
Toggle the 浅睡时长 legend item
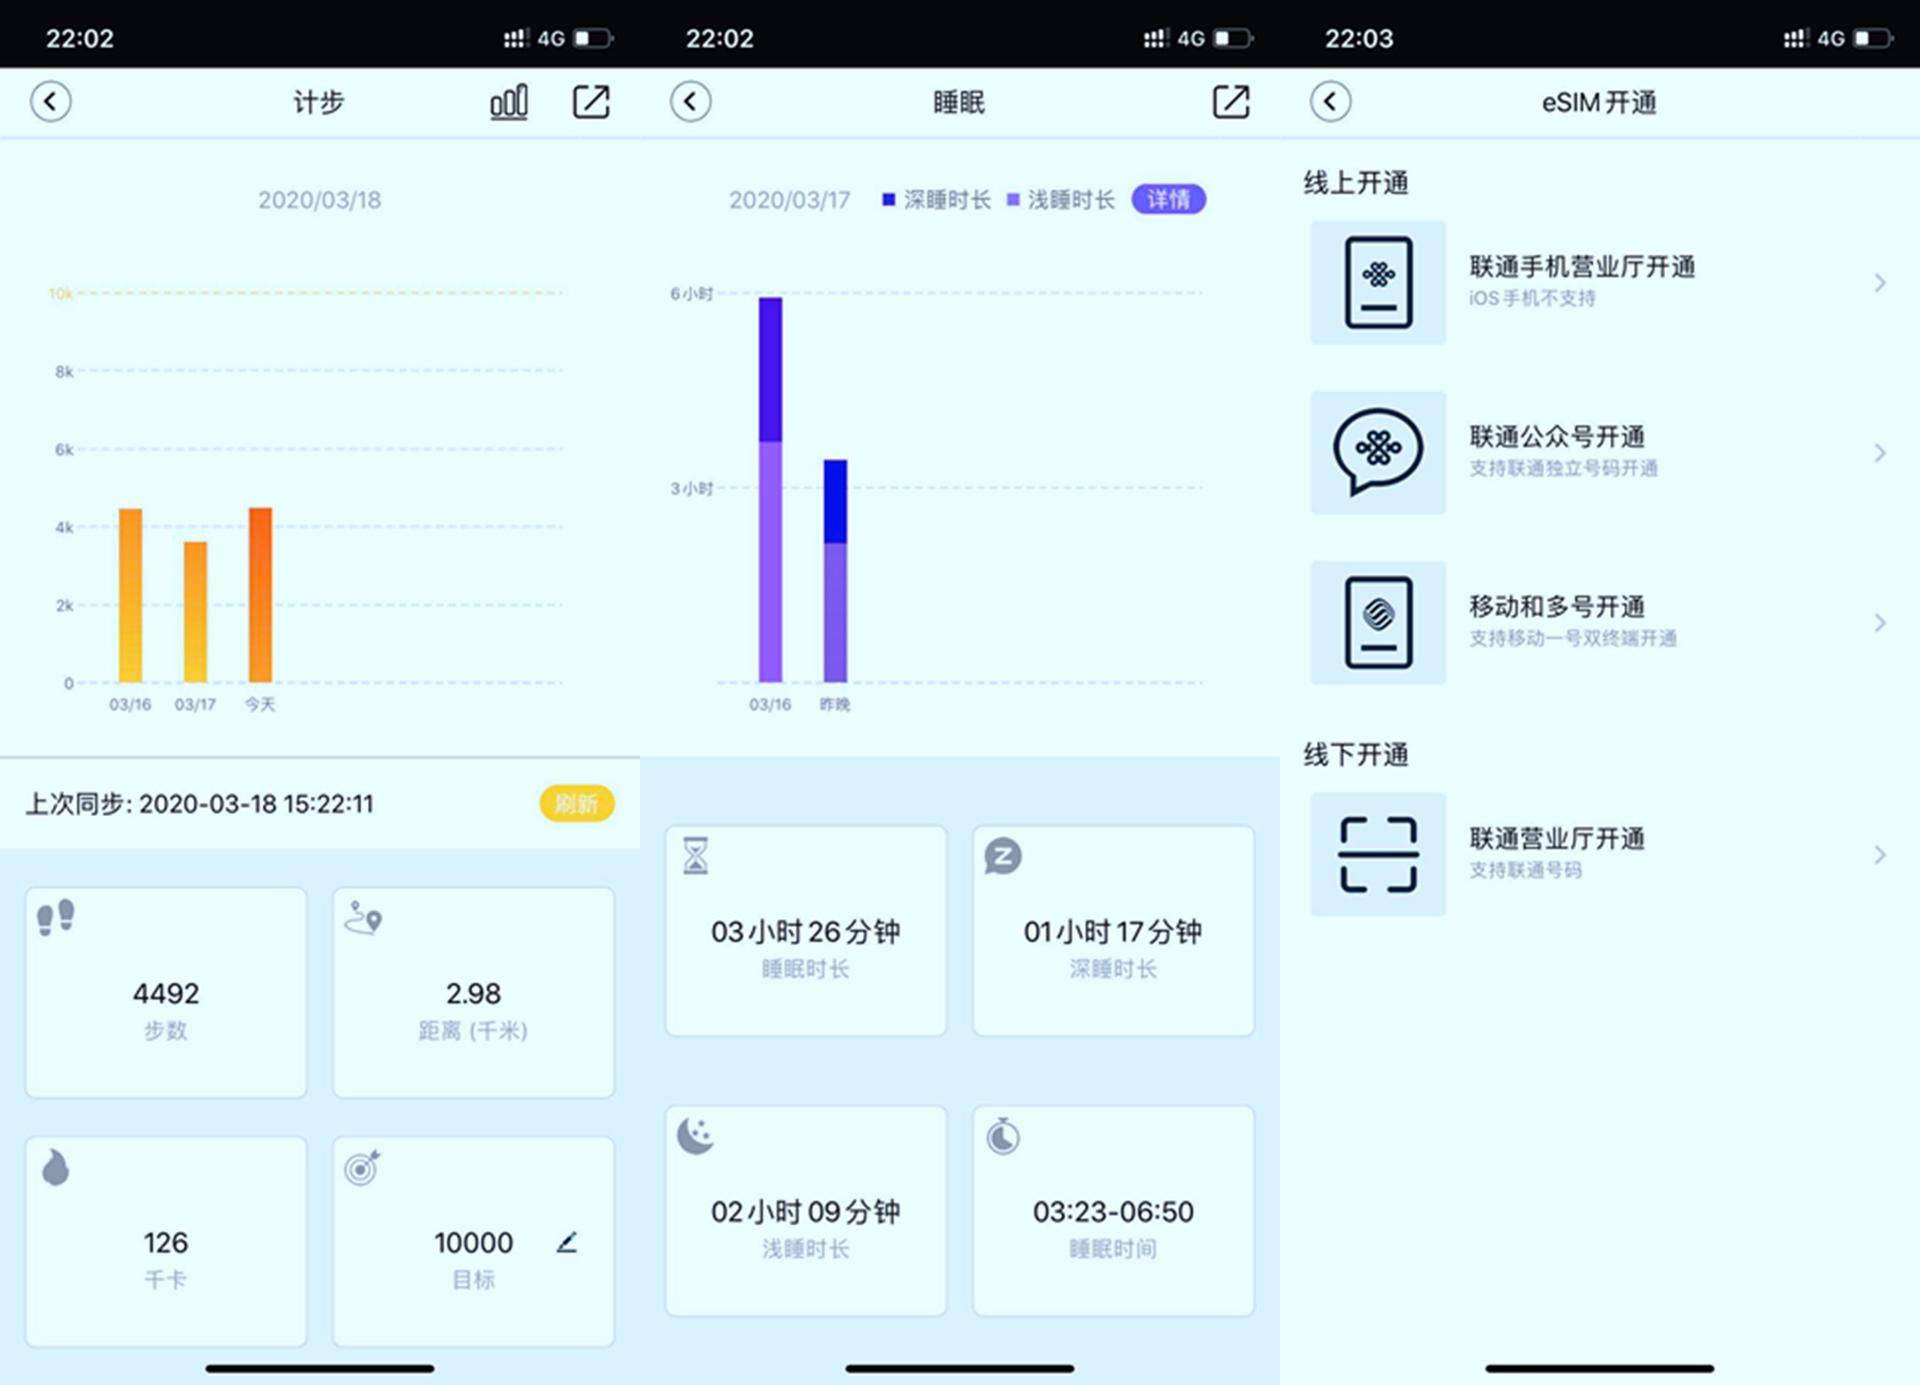[1060, 199]
